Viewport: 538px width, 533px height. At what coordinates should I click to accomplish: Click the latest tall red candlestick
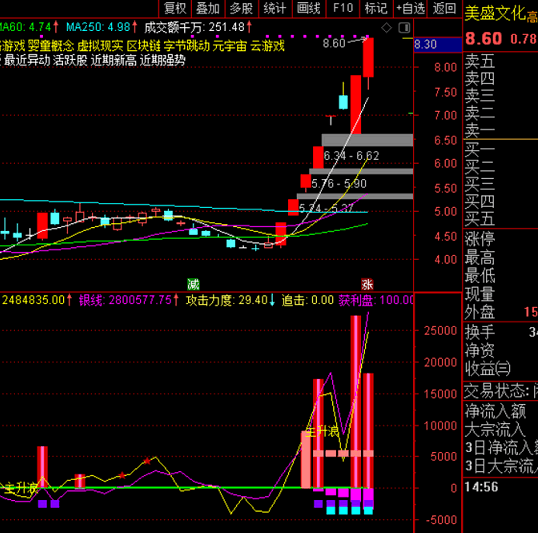368,58
